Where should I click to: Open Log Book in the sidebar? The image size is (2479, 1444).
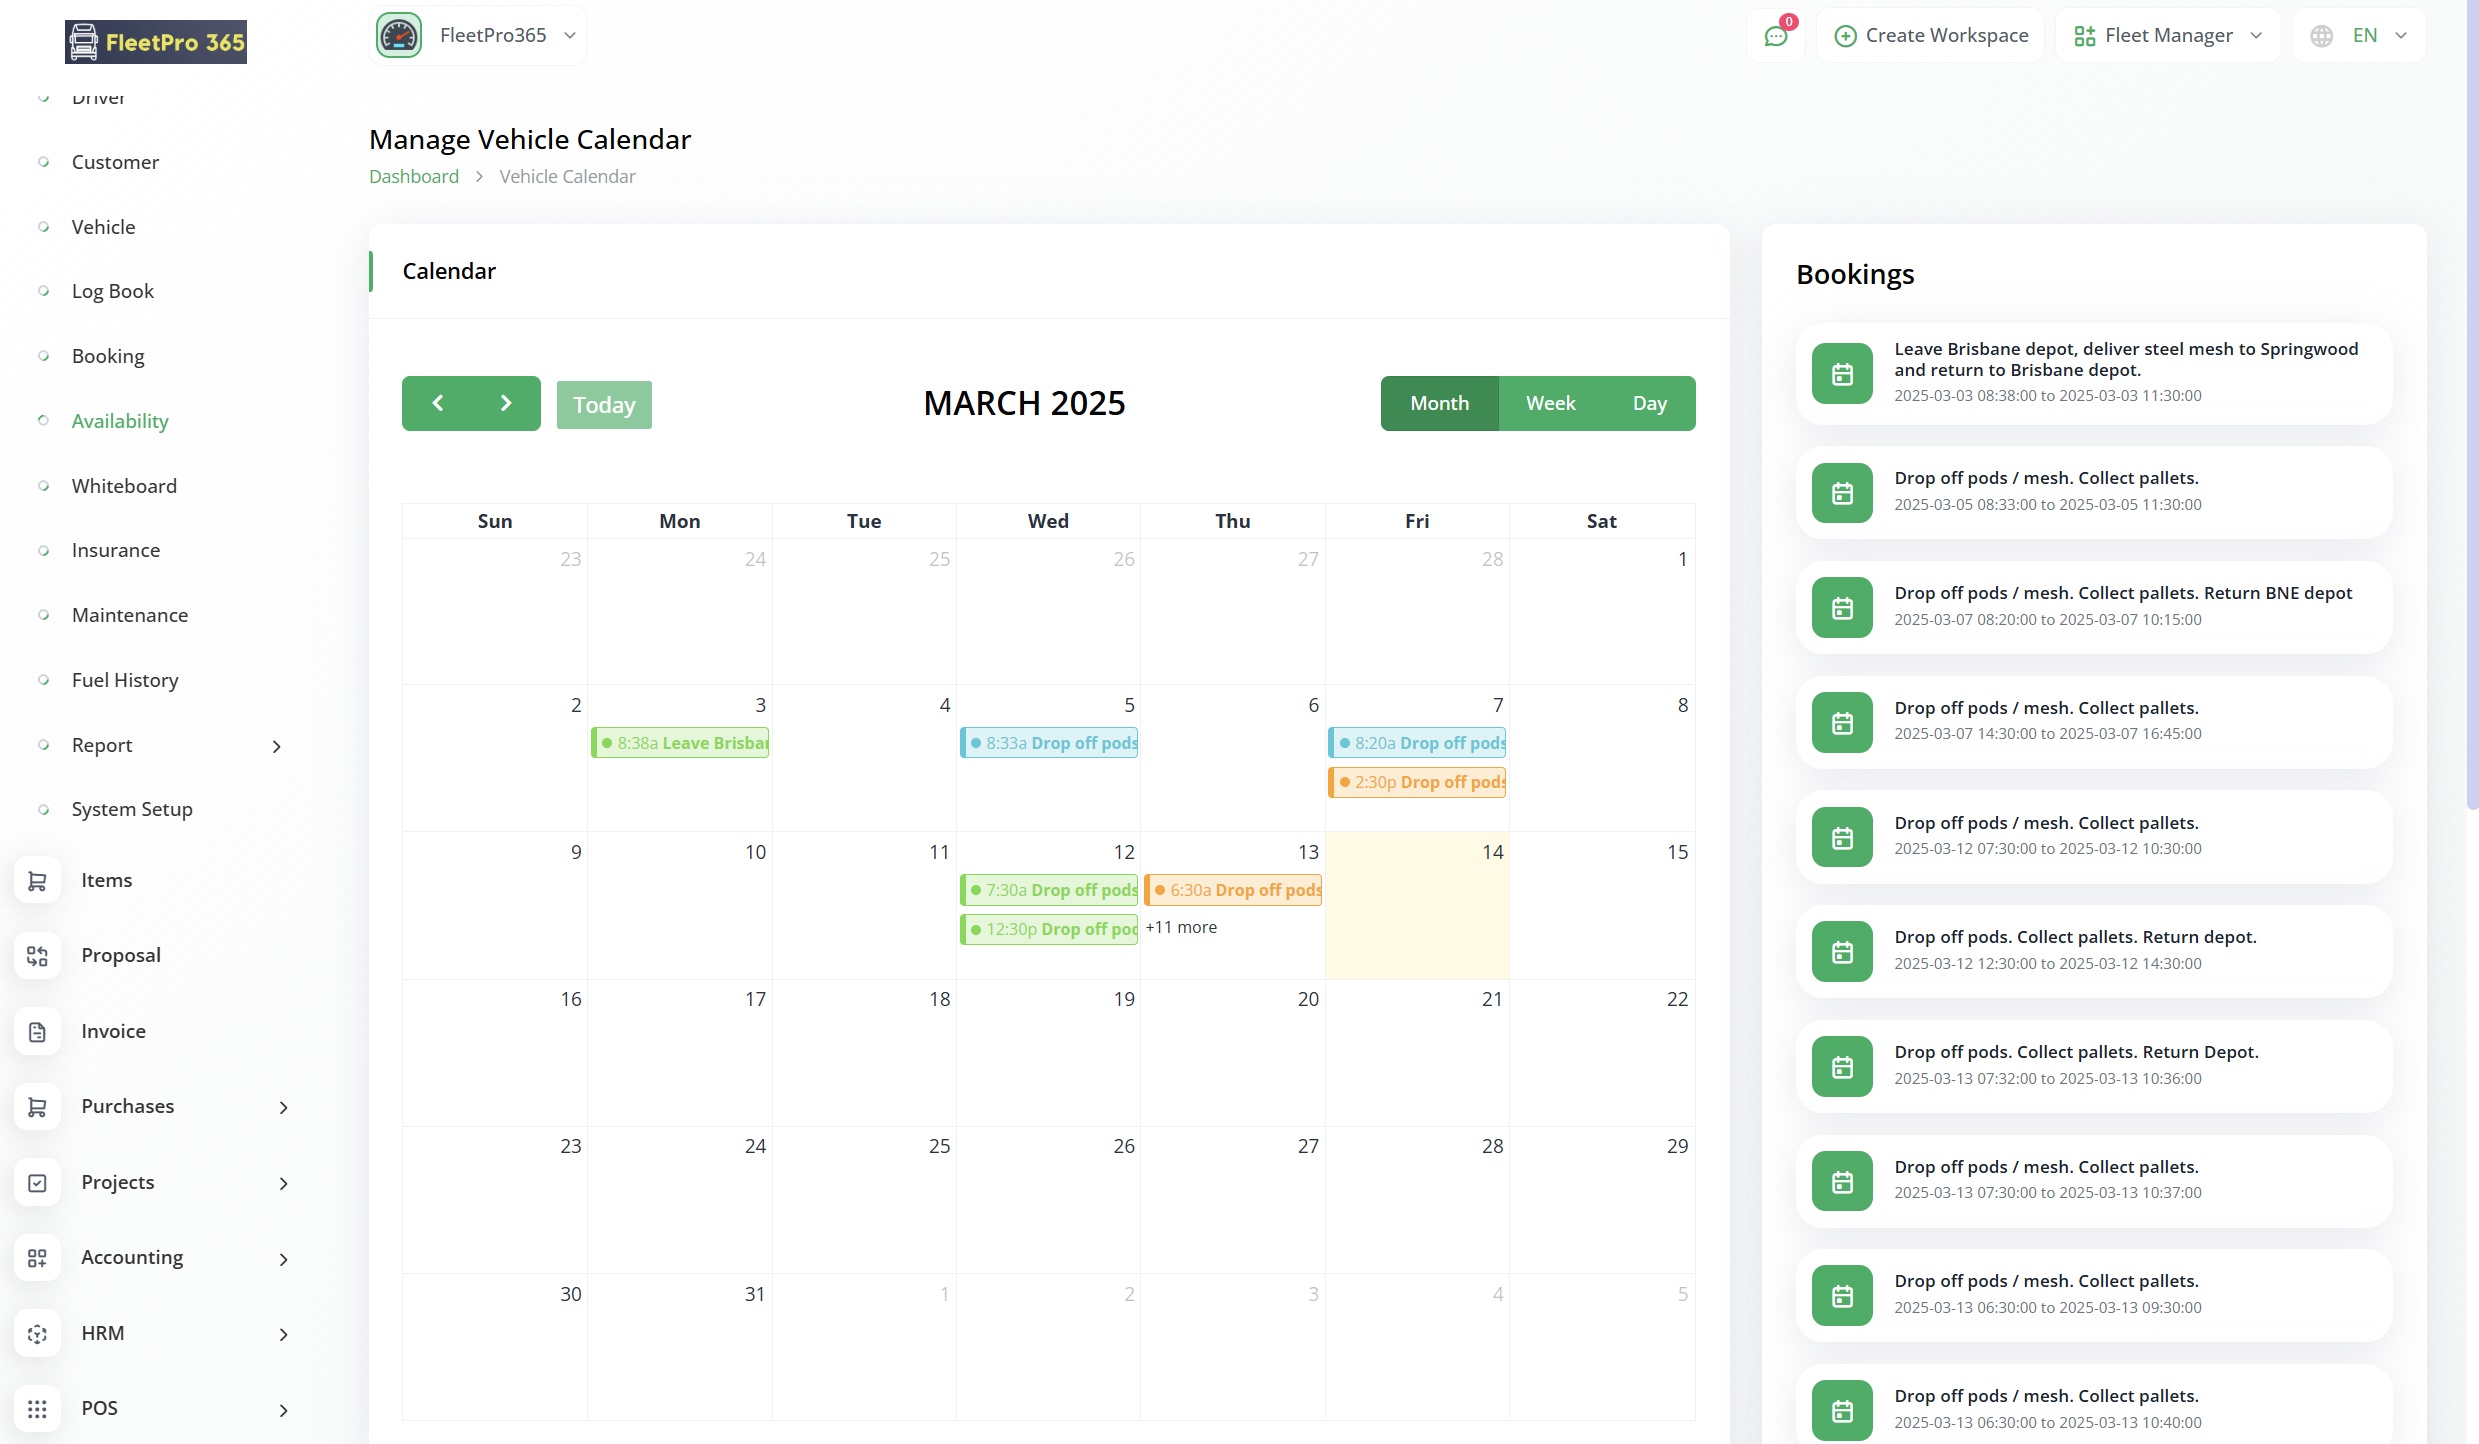coord(112,291)
